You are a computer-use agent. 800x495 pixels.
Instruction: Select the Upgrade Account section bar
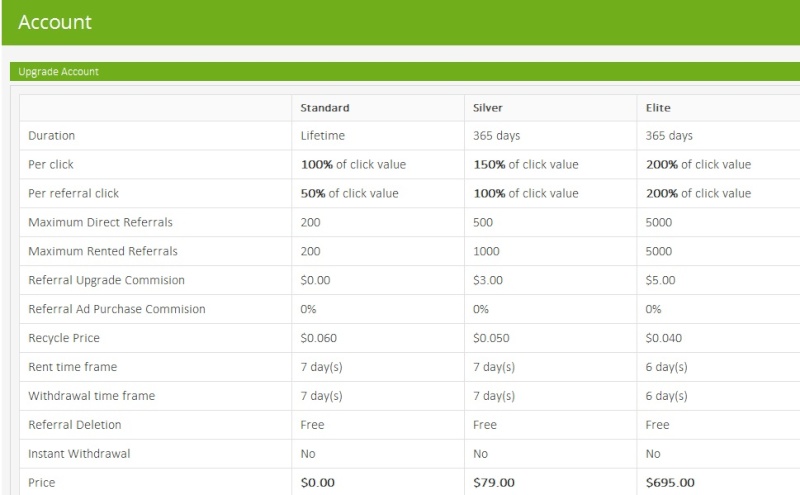[x=405, y=71]
